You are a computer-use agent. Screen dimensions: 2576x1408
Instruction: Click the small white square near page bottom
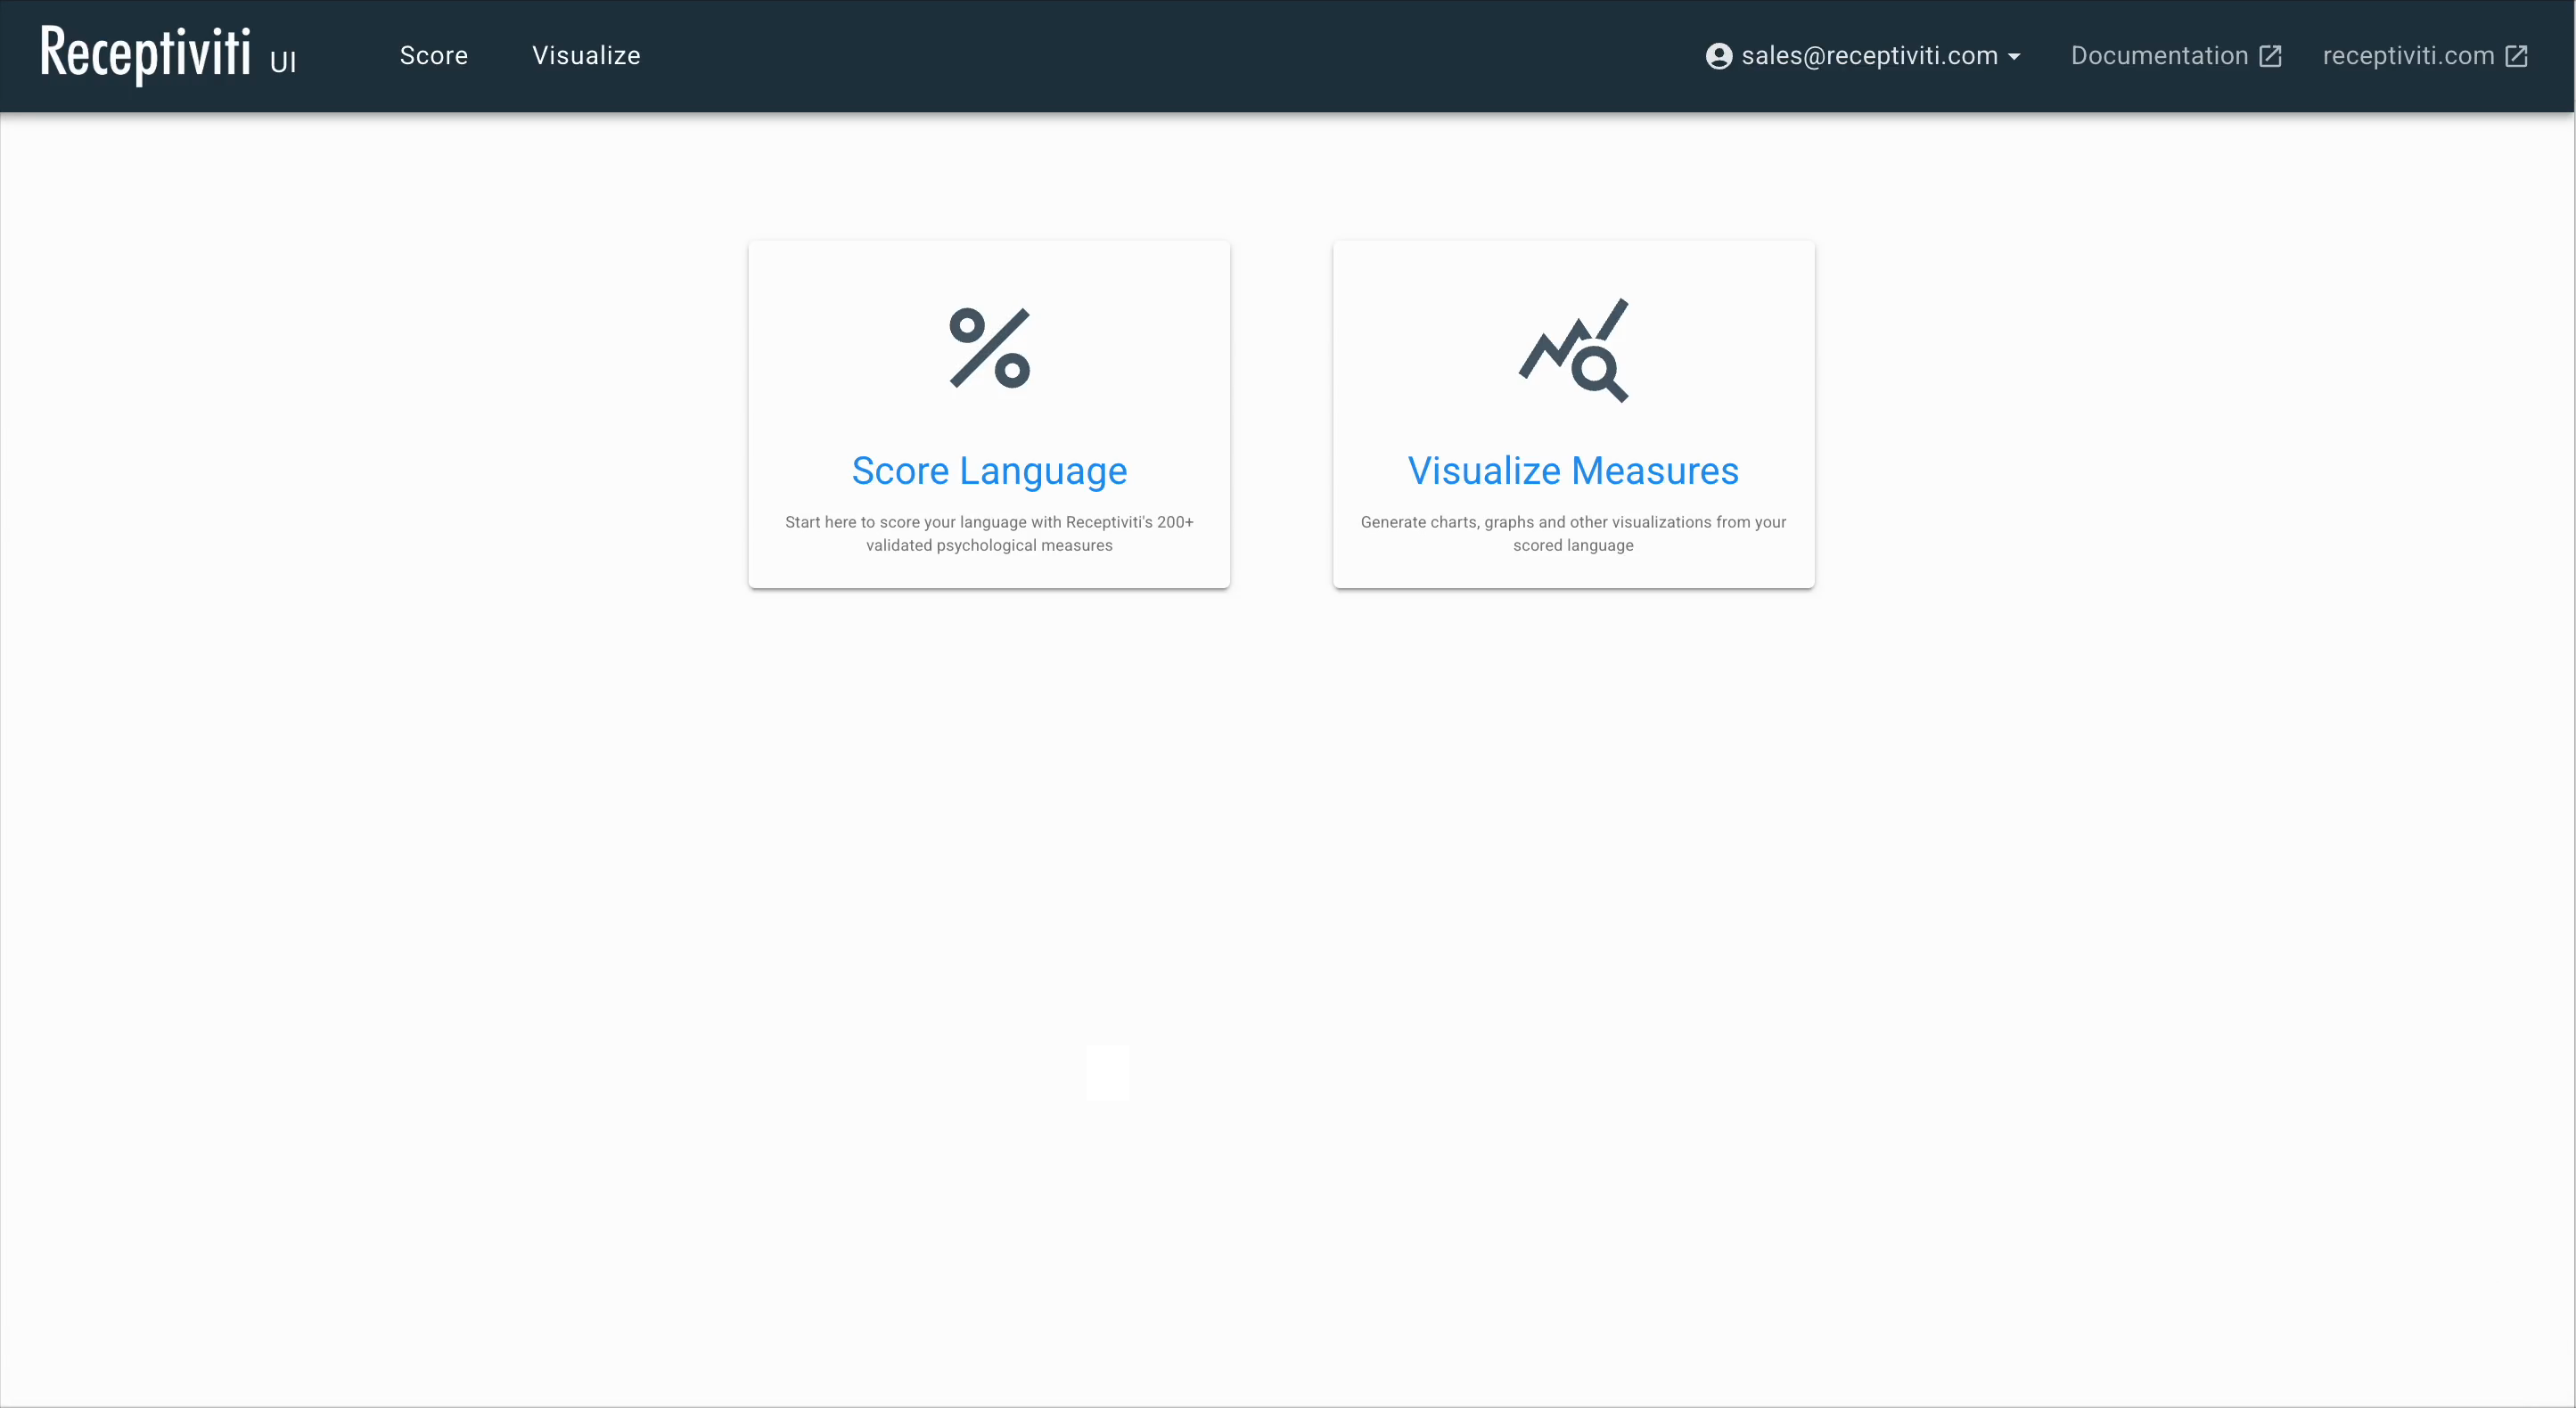(x=1108, y=1073)
